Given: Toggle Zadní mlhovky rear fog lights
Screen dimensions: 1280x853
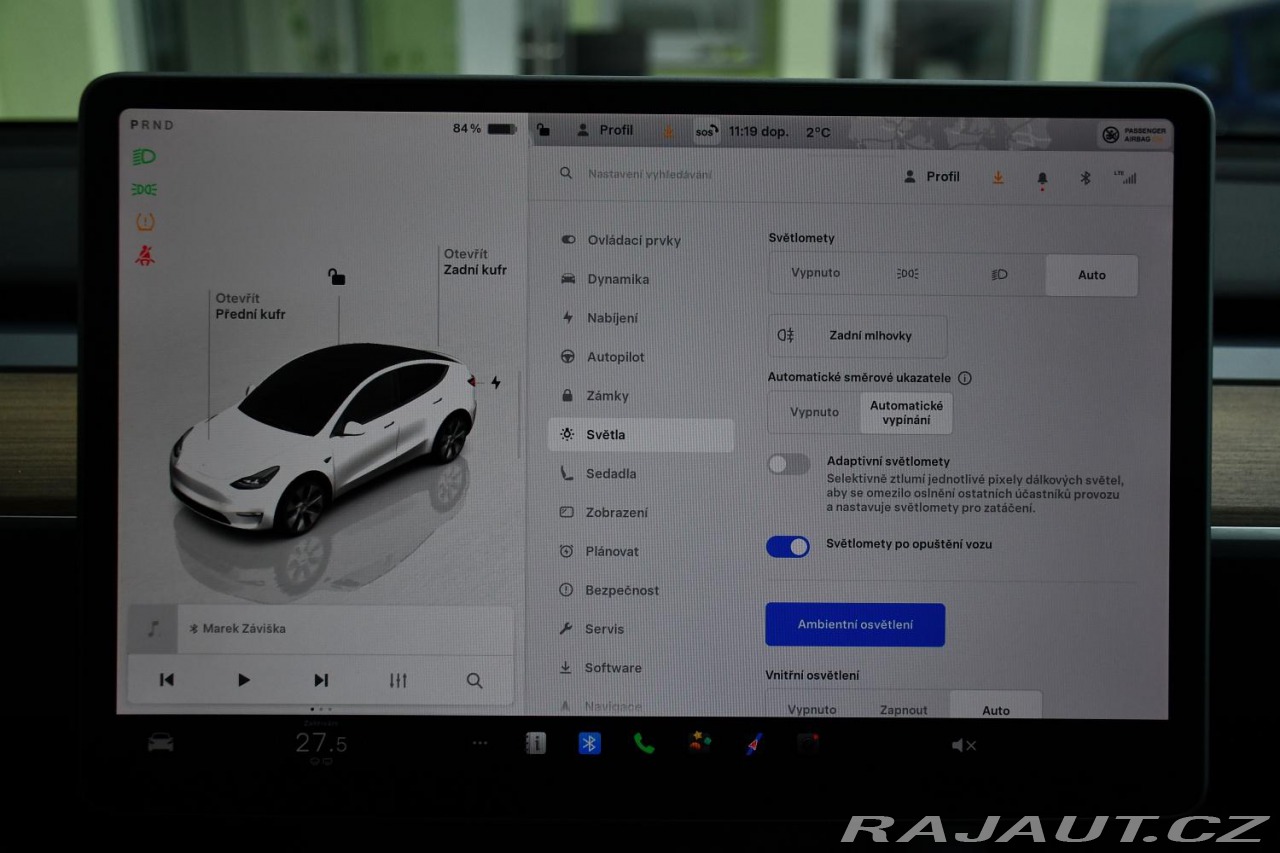Looking at the screenshot, I should [857, 336].
